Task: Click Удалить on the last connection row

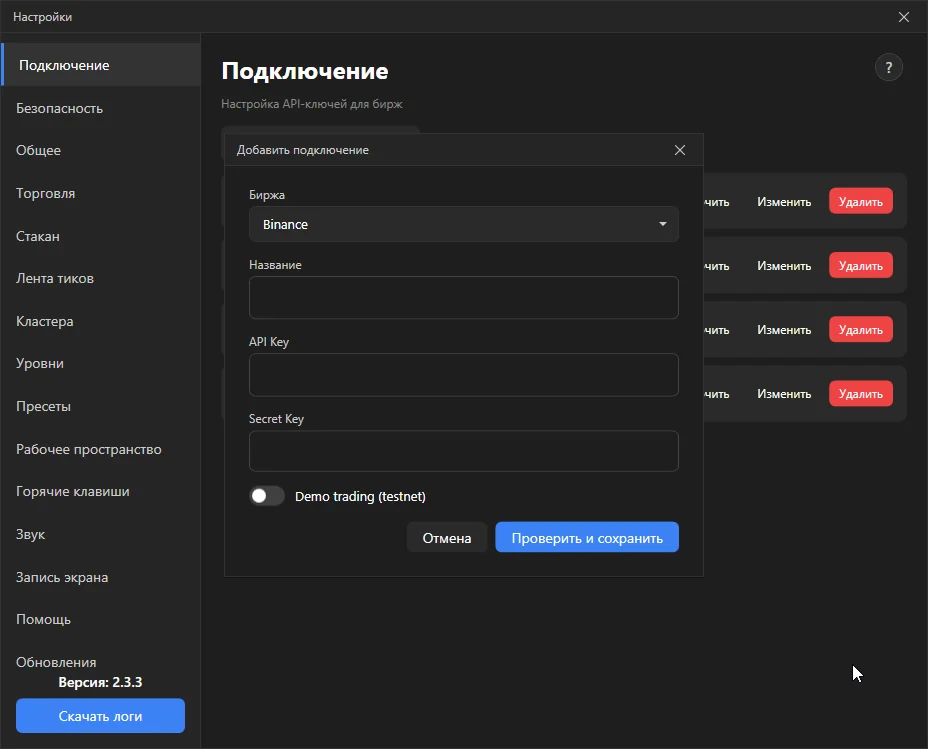Action: pyautogui.click(x=861, y=393)
